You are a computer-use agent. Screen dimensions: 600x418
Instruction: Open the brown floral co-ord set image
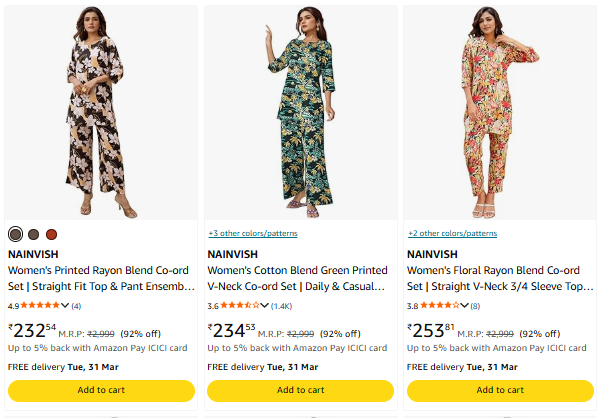(101, 112)
